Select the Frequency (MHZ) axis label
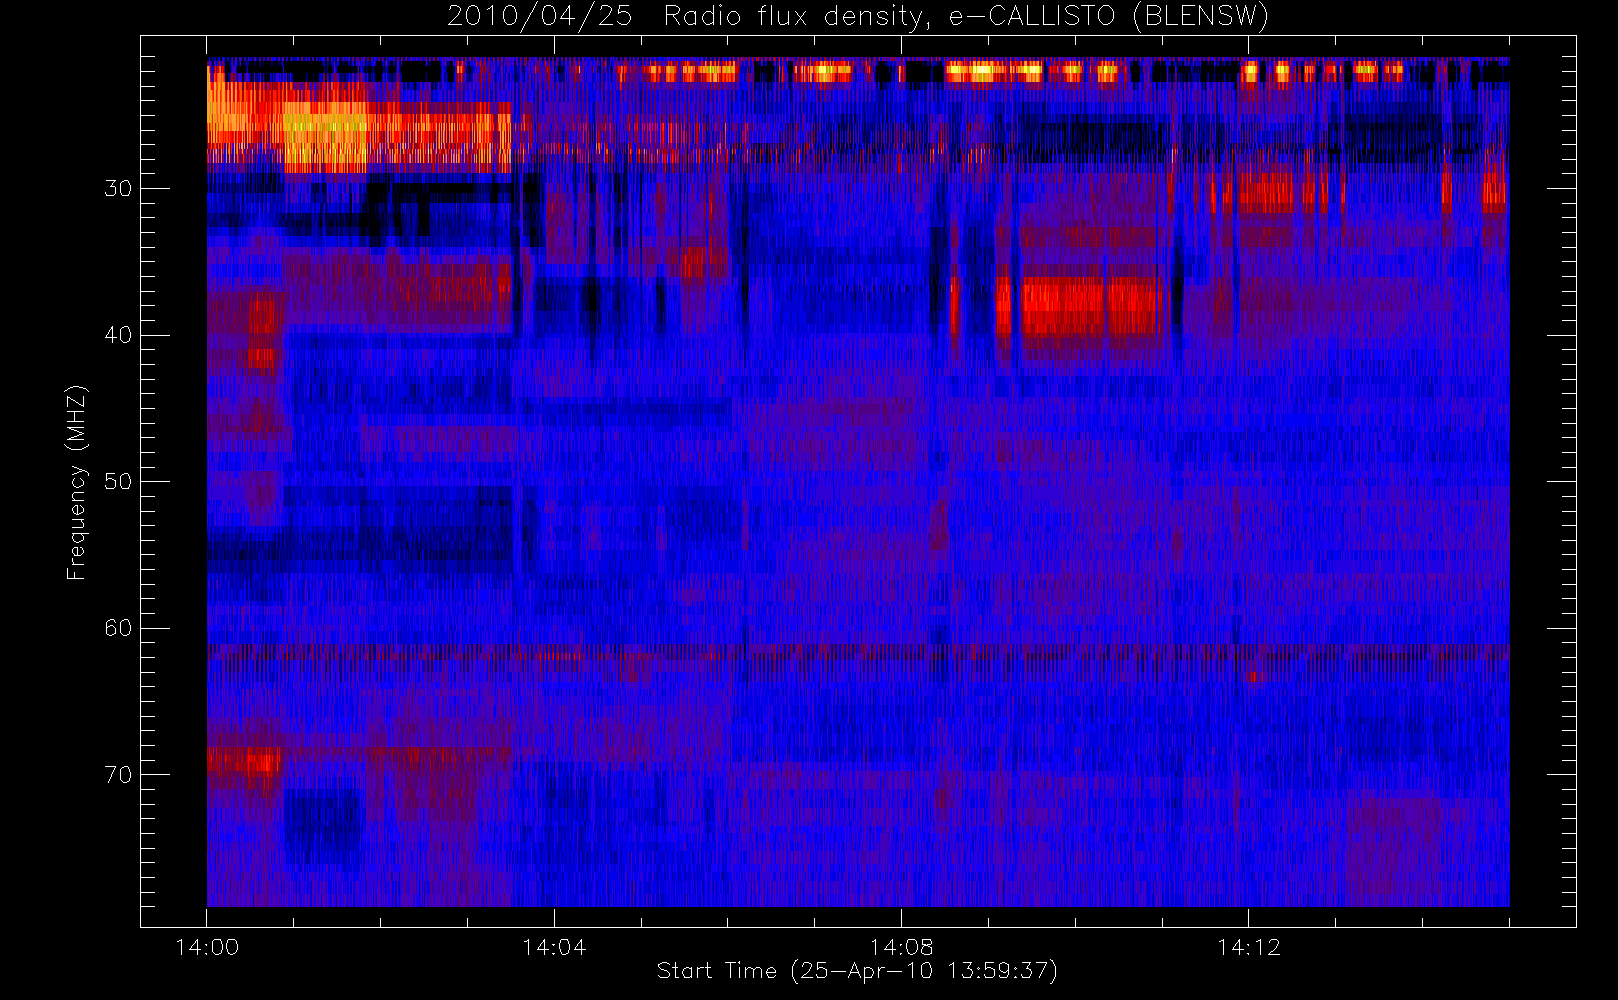This screenshot has height=1000, width=1618. pyautogui.click(x=77, y=482)
